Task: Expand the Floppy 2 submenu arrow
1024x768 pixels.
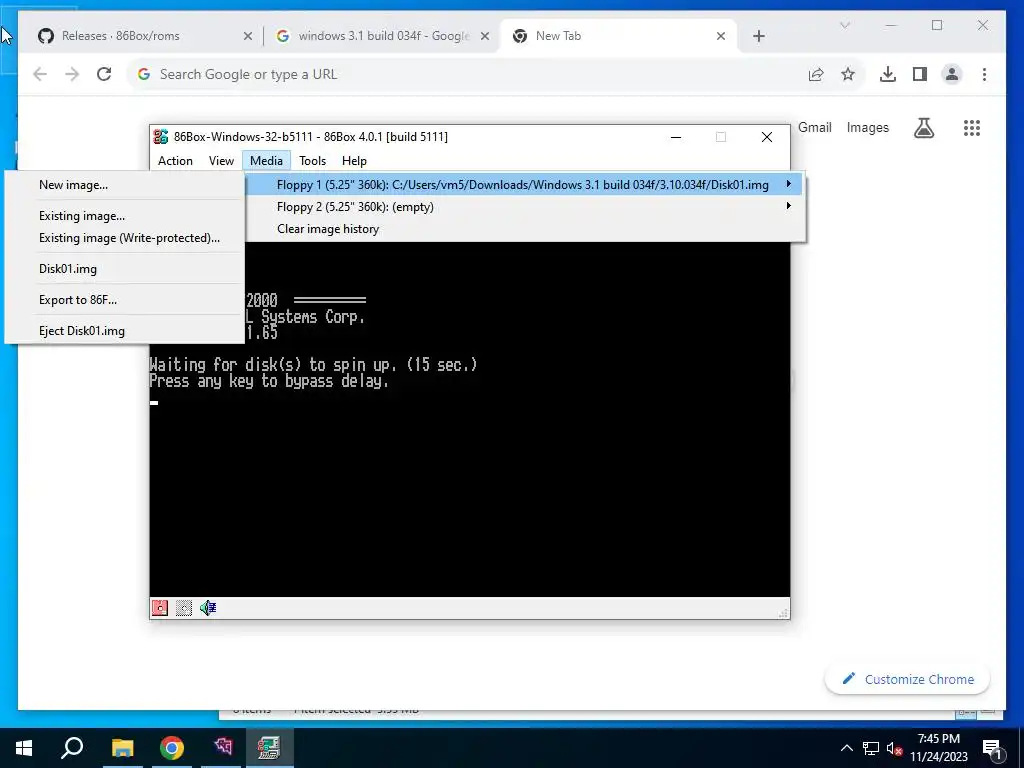Action: click(789, 206)
